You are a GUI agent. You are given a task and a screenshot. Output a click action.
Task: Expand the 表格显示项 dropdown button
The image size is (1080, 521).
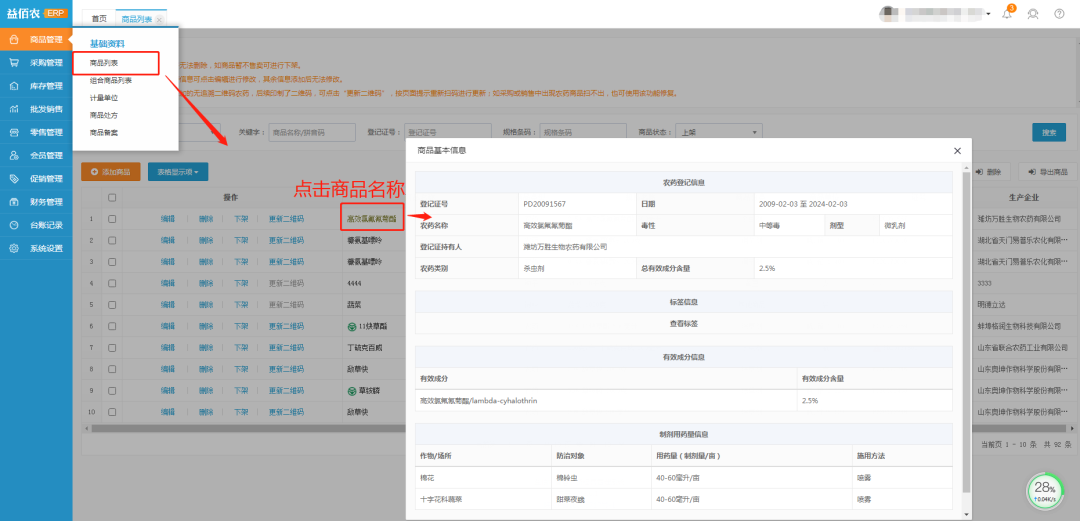178,172
